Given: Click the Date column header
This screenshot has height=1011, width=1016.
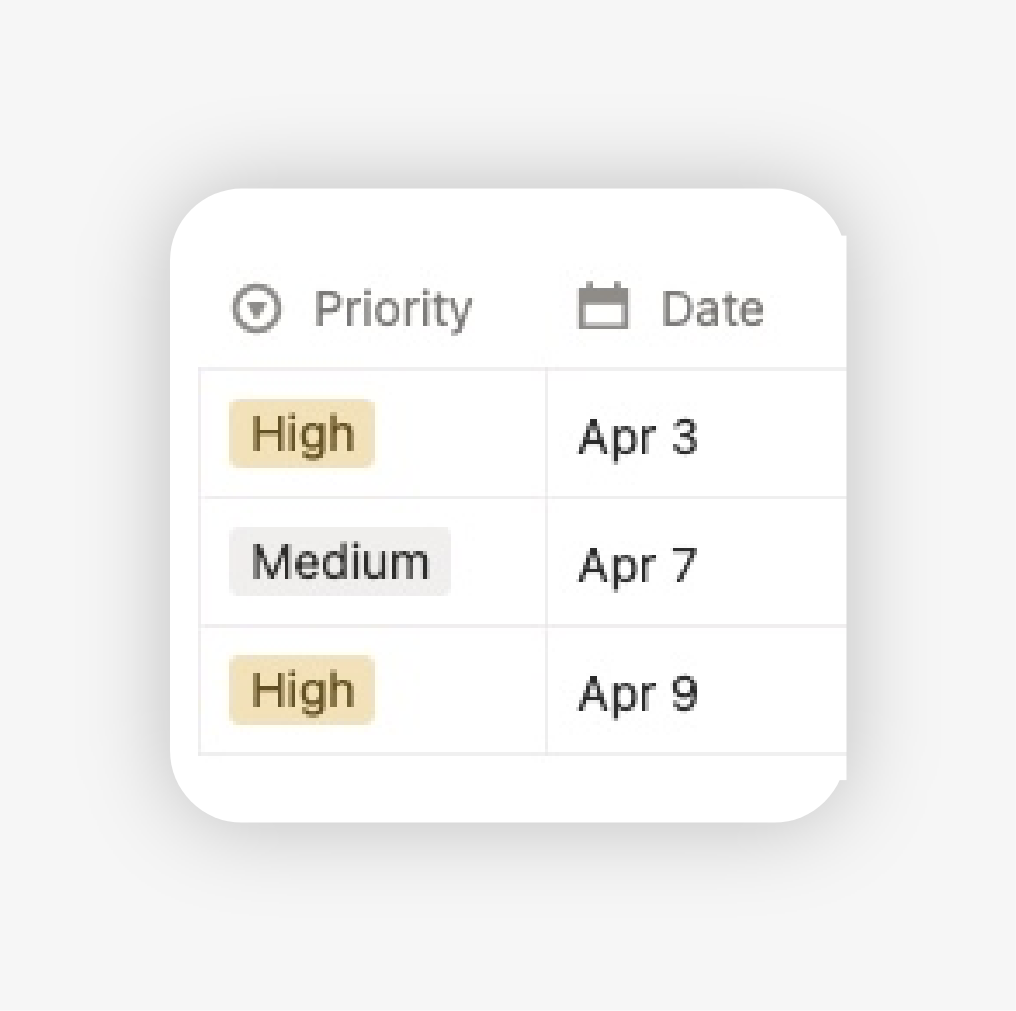Looking at the screenshot, I should click(x=712, y=308).
